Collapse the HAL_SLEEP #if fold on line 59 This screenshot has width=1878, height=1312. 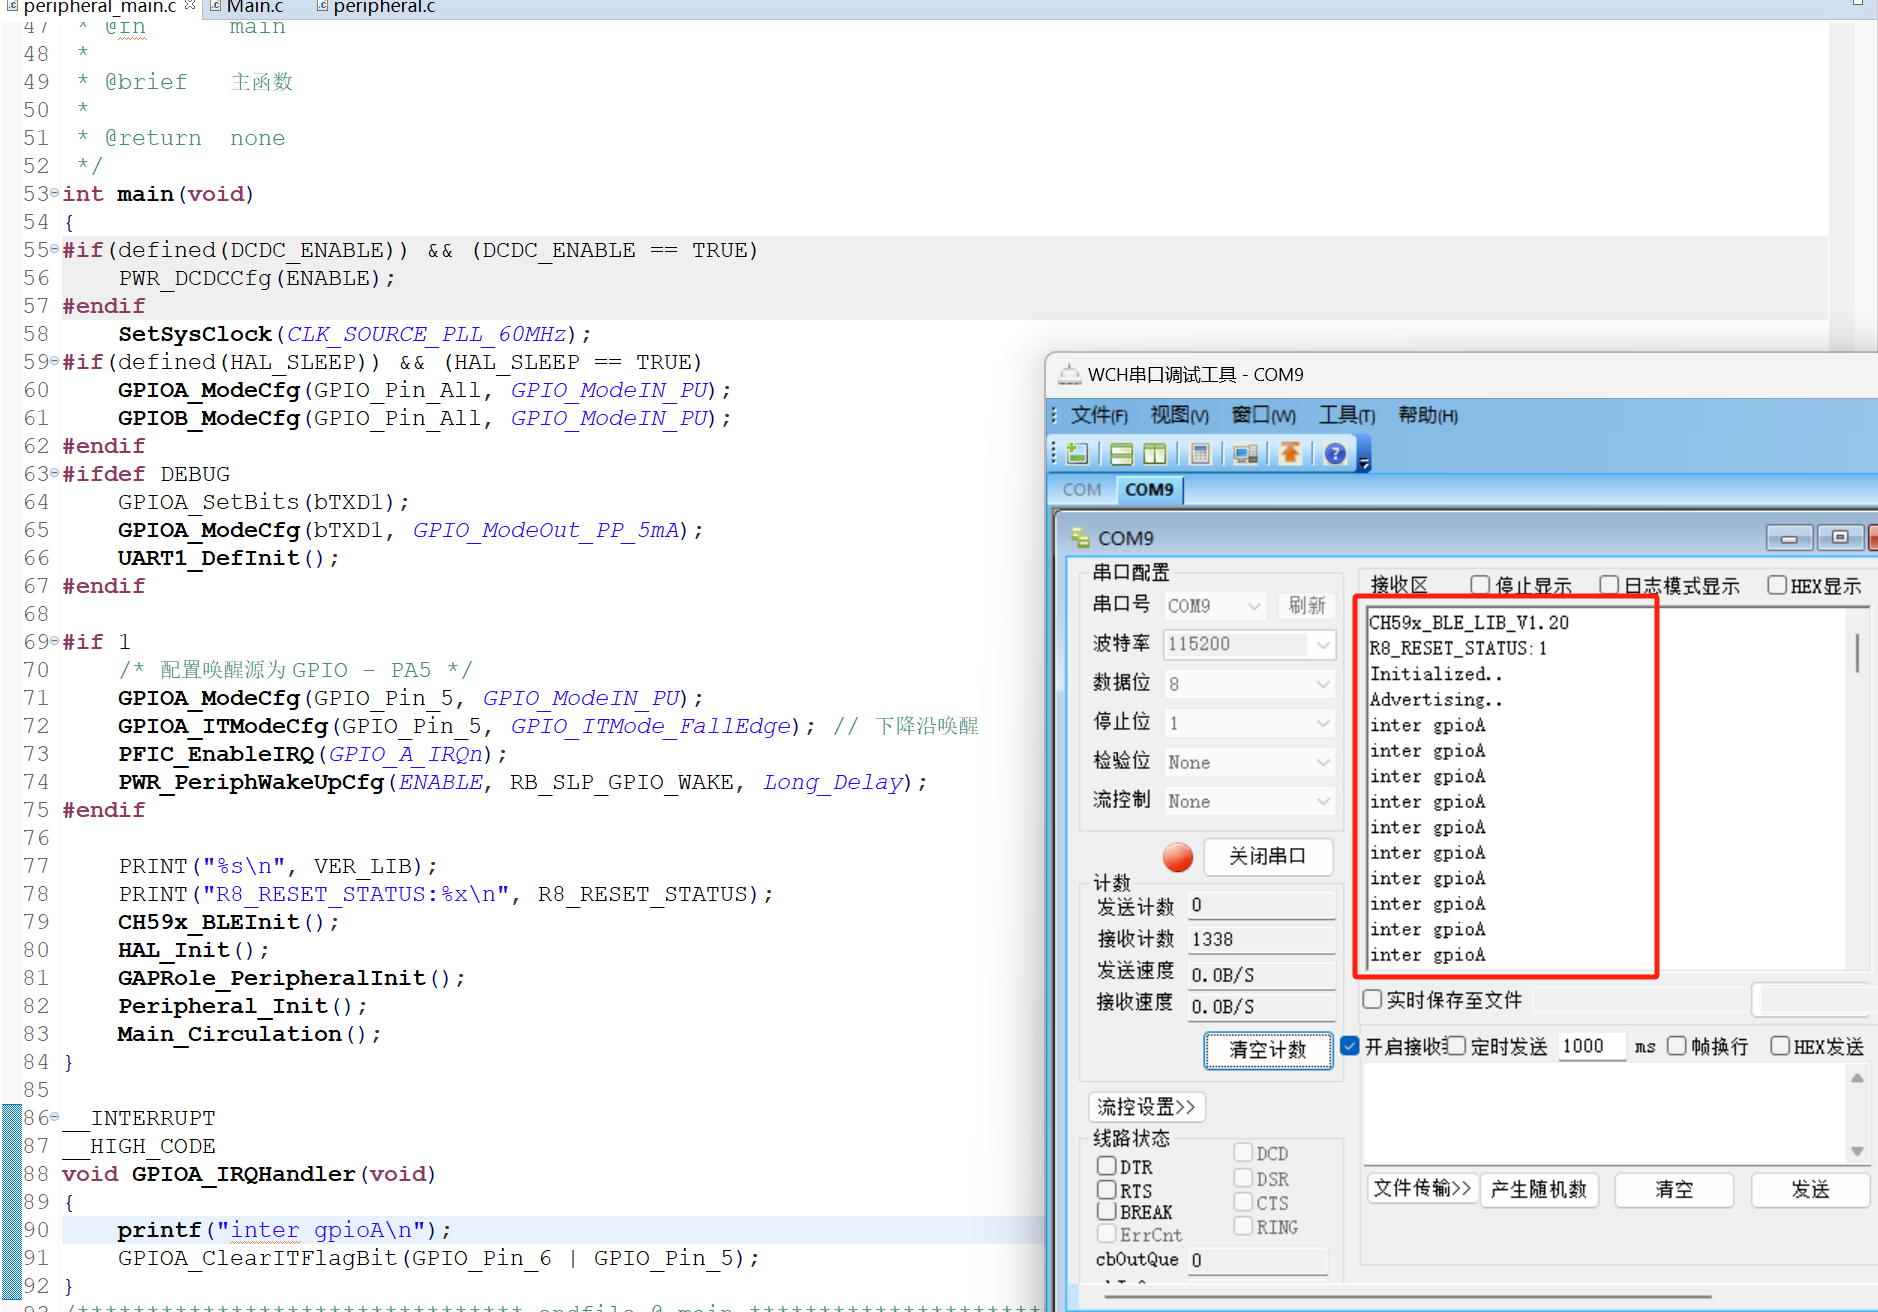click(54, 360)
